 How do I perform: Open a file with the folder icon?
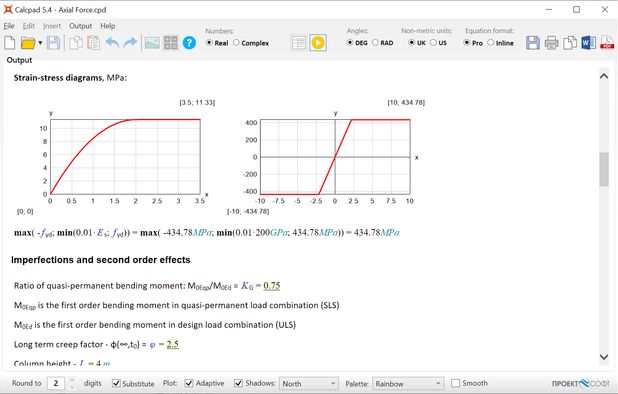coord(28,43)
